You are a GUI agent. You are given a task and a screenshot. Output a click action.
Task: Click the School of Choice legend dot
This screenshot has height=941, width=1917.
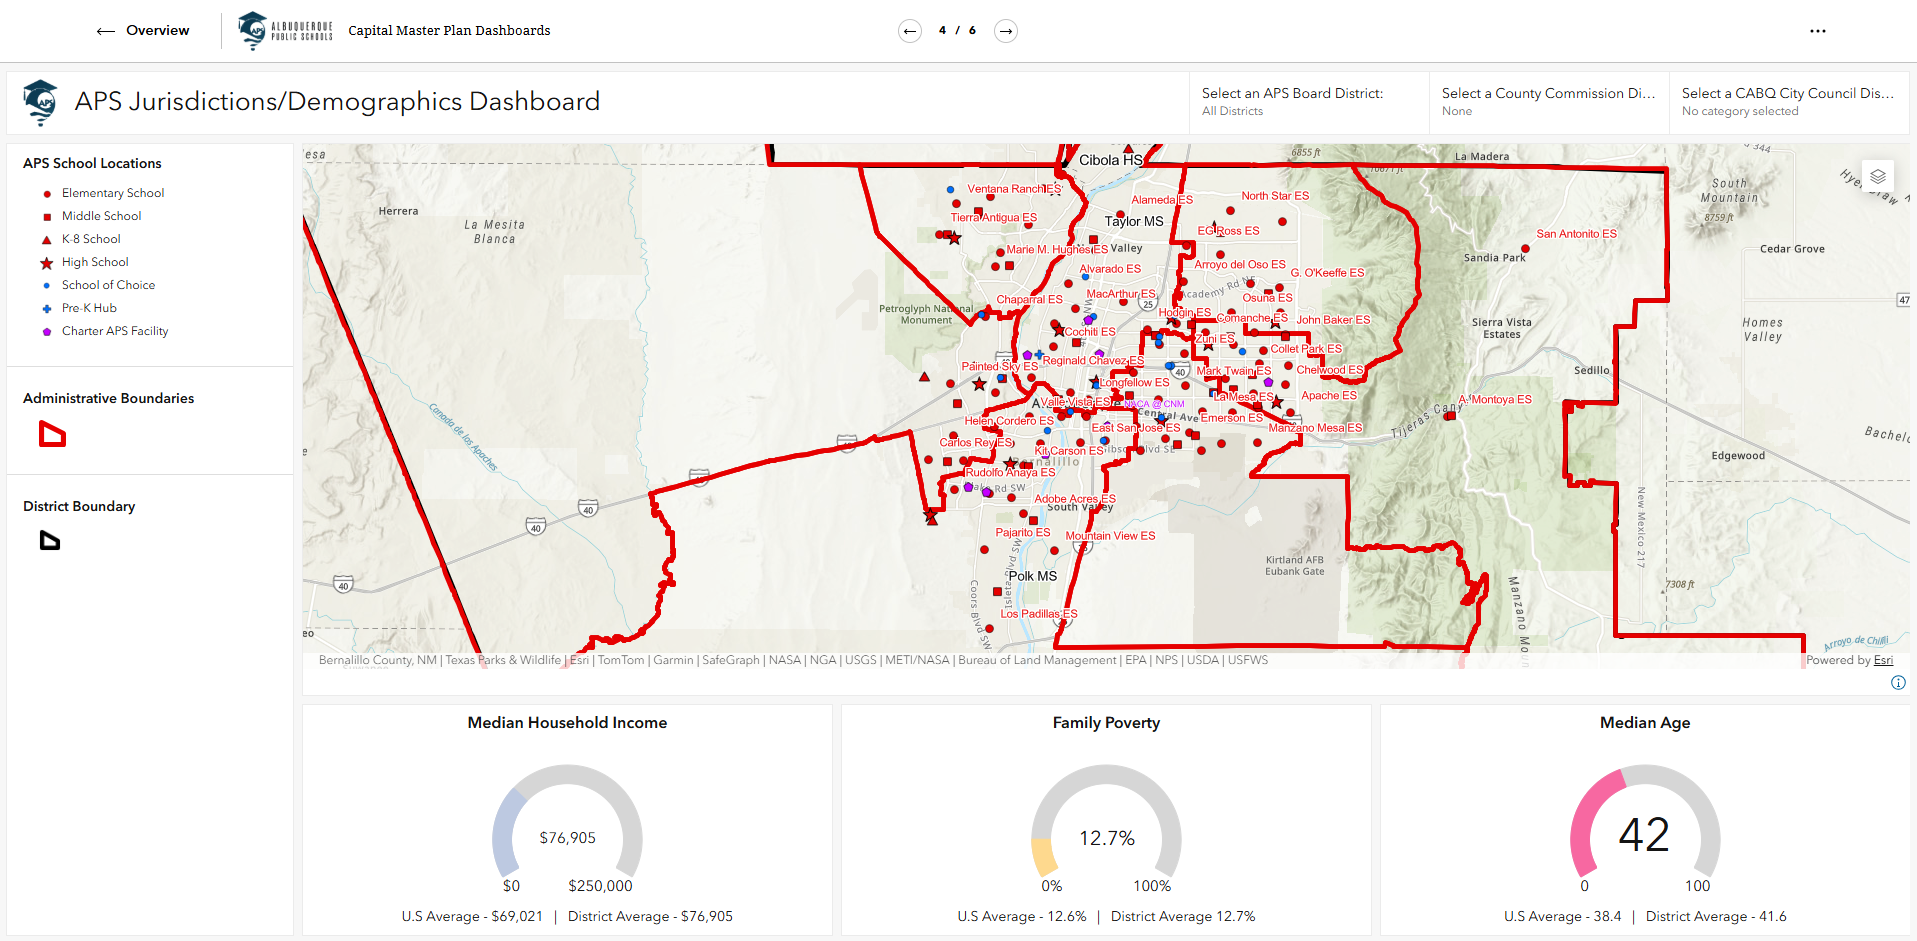point(47,286)
